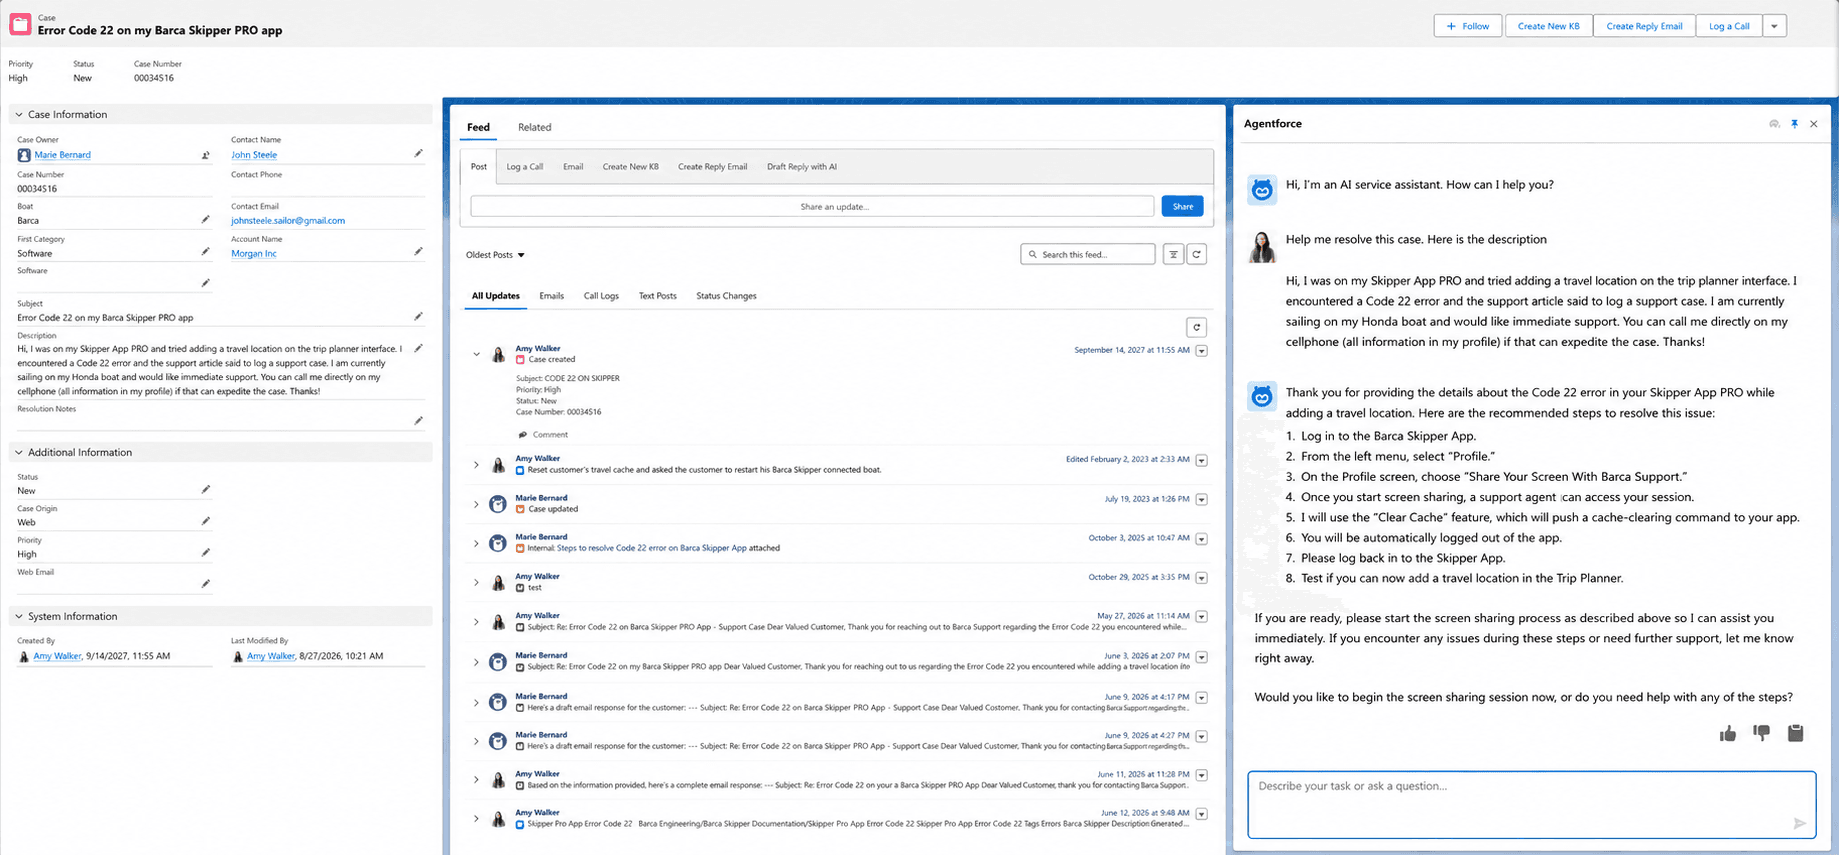Click the blue Share button
Image resolution: width=1839 pixels, height=855 pixels.
1182,207
